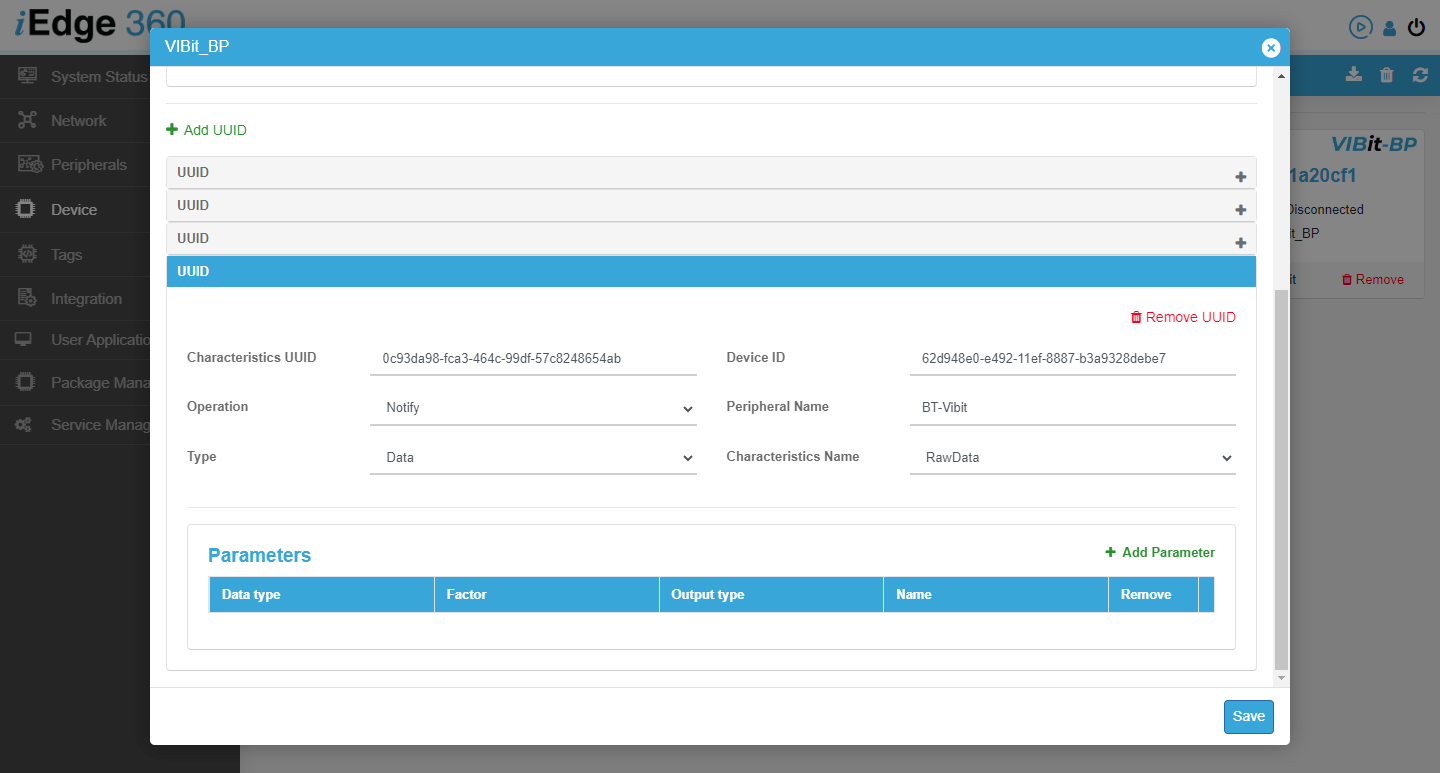Click the dialog vertical scrollbar thumb

(1282, 480)
